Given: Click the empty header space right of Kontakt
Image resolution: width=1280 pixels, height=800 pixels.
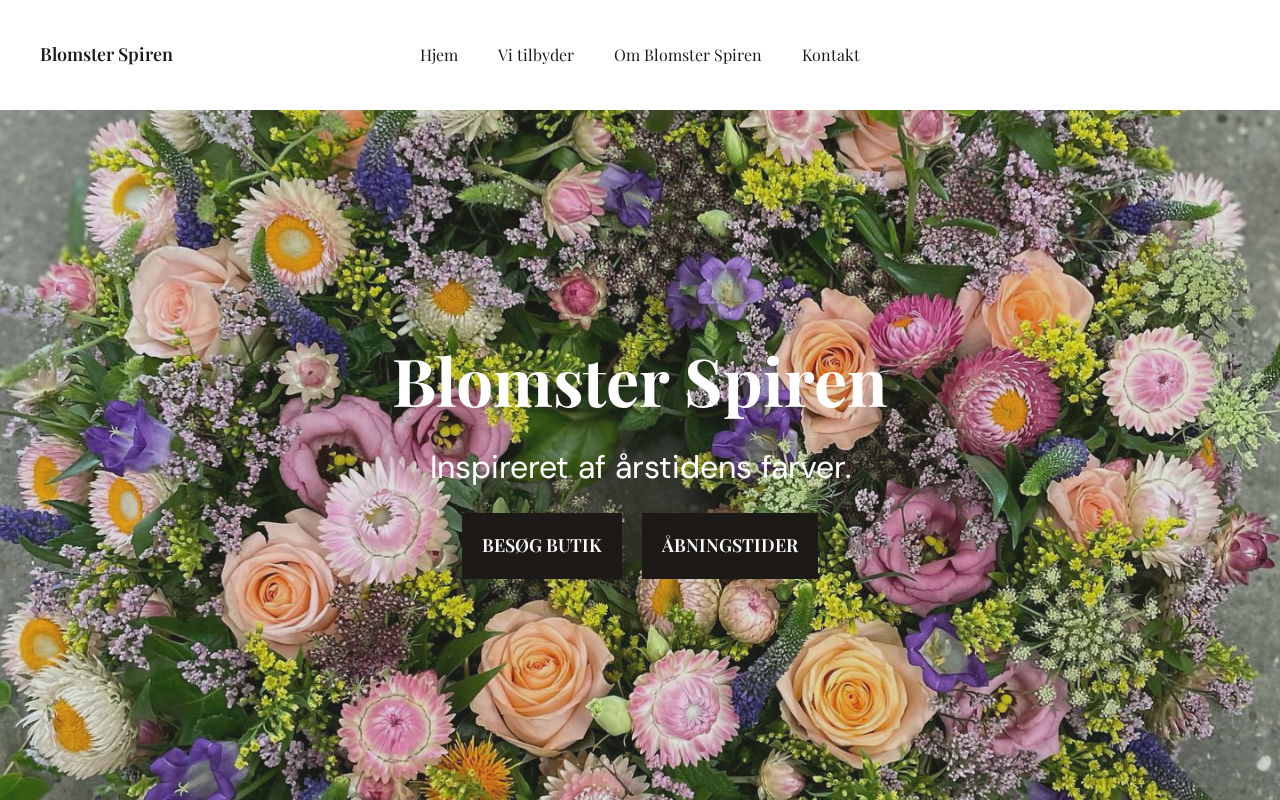Looking at the screenshot, I should (x=1070, y=55).
